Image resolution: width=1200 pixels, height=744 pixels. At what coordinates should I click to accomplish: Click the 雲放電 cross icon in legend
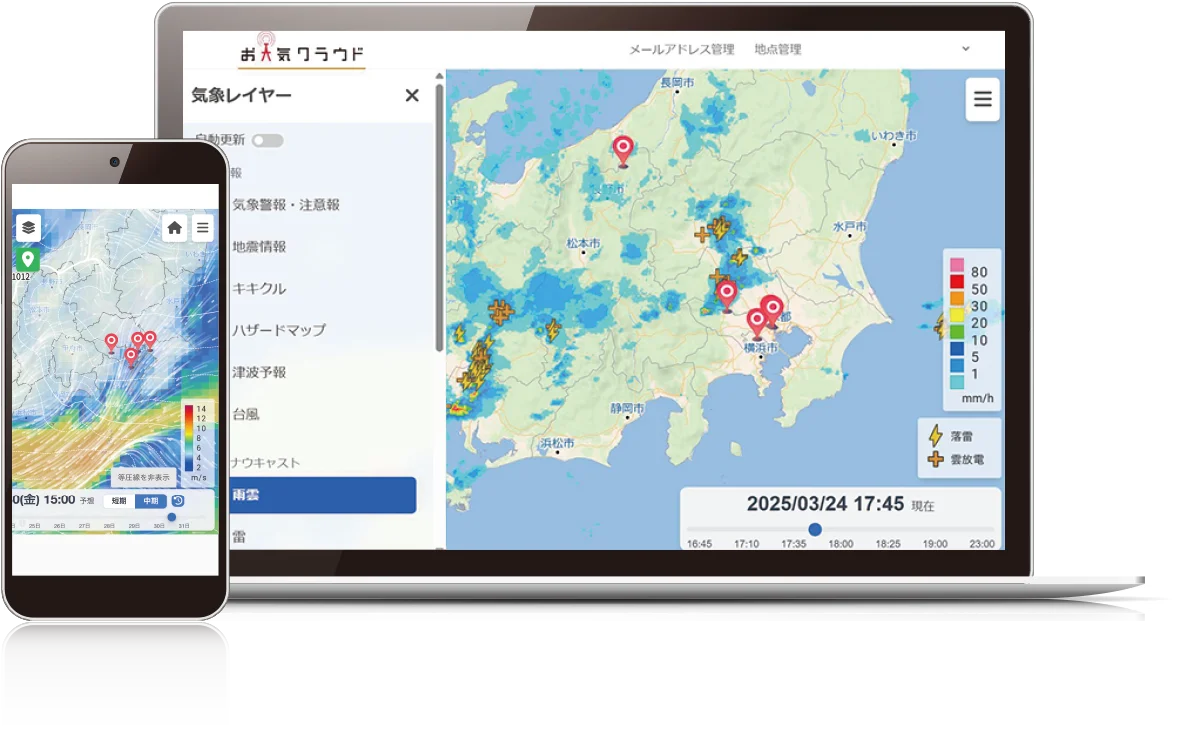(x=936, y=459)
